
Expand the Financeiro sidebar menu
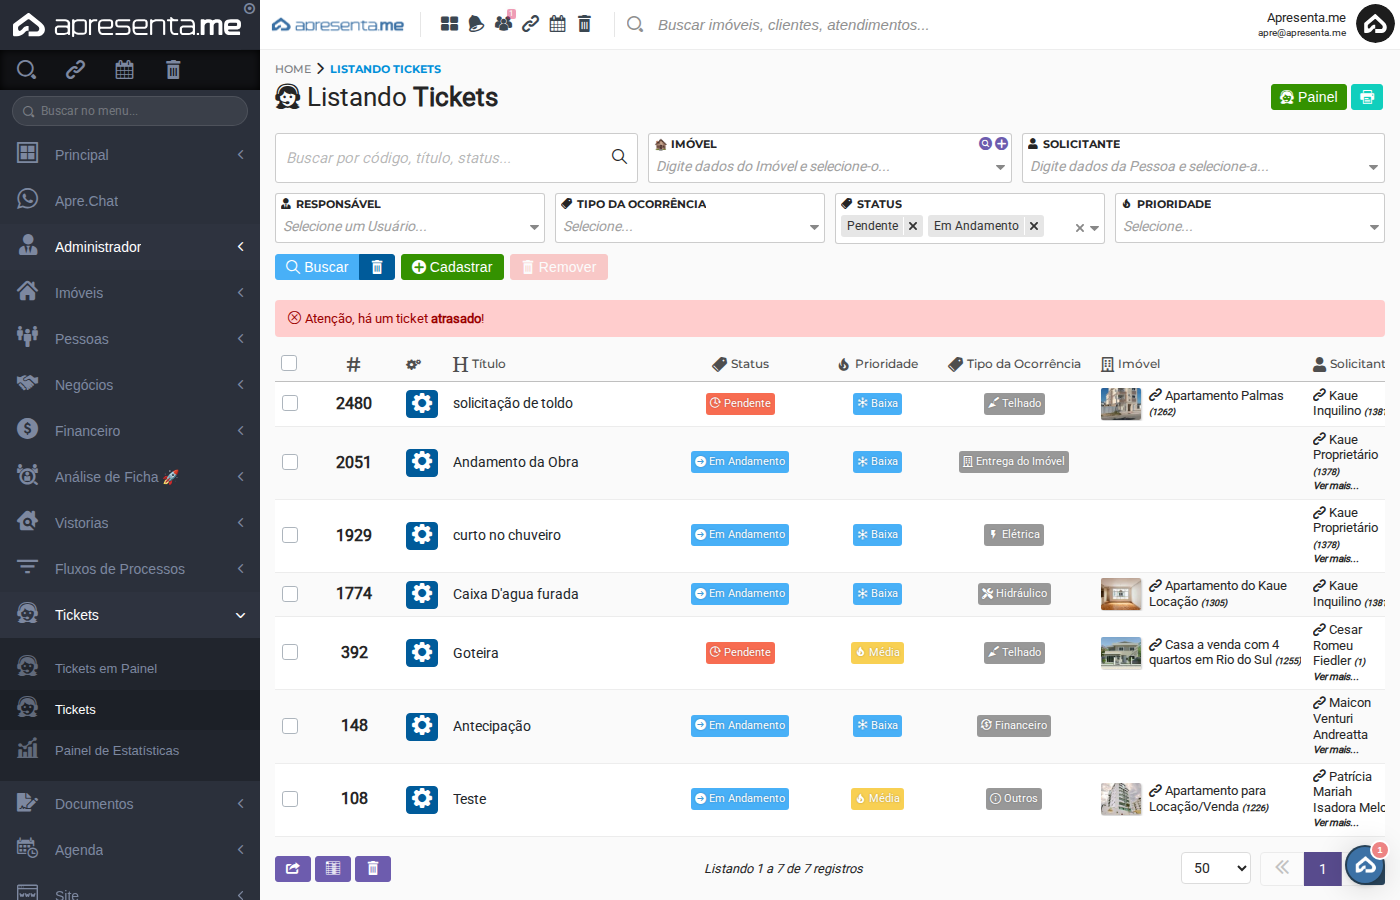pyautogui.click(x=130, y=431)
